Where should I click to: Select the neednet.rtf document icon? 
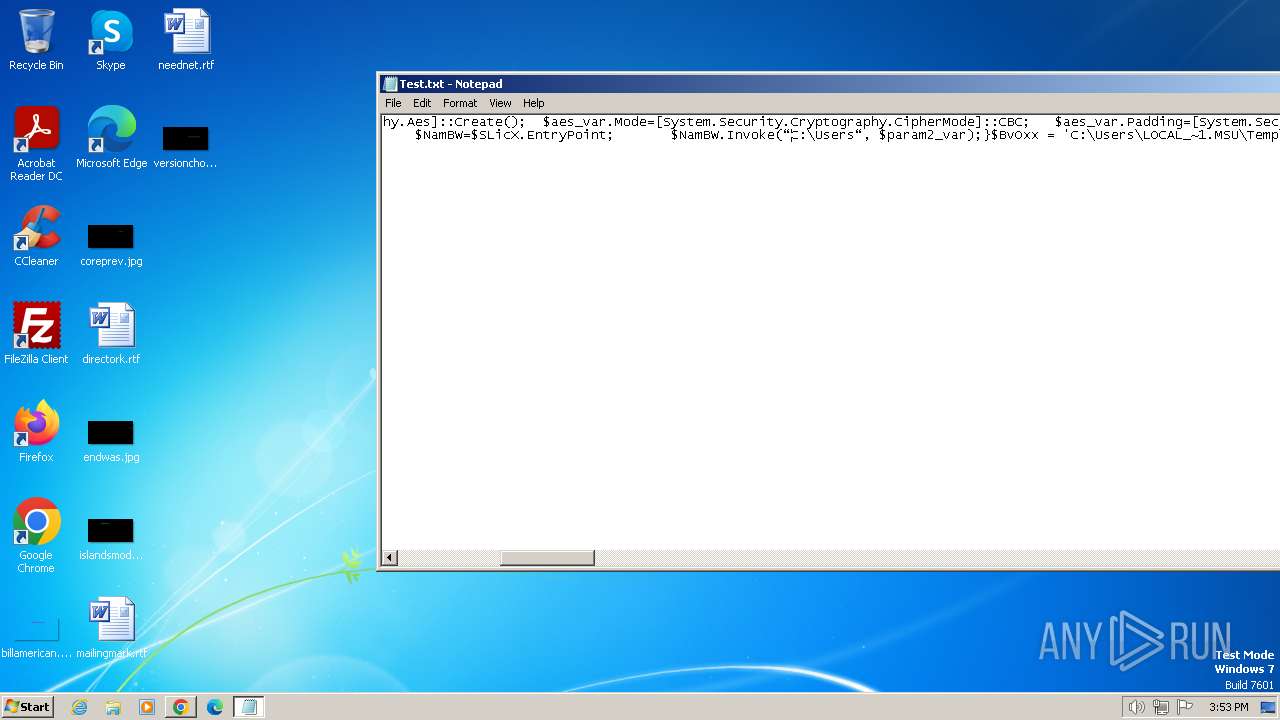tap(186, 40)
